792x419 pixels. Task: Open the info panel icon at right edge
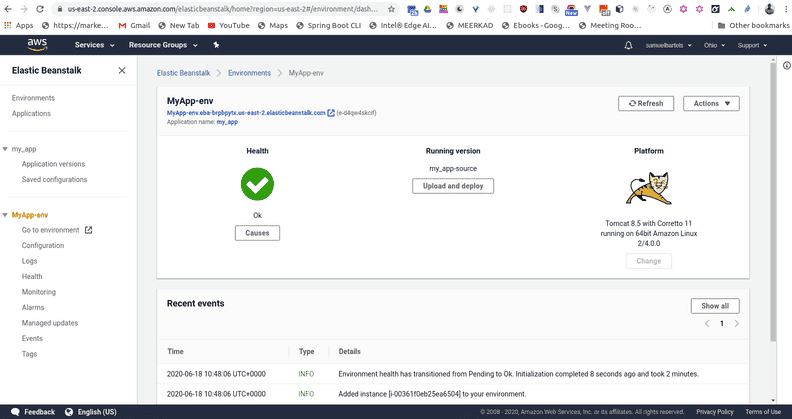coord(786,66)
